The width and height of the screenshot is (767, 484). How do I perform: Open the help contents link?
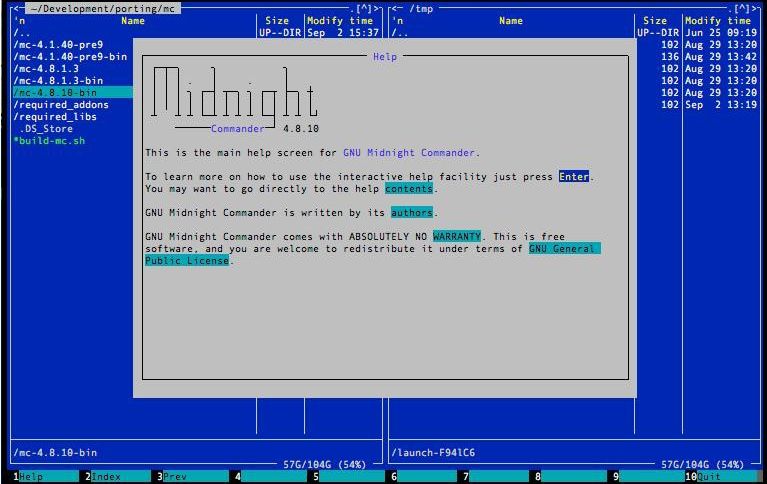(x=409, y=188)
